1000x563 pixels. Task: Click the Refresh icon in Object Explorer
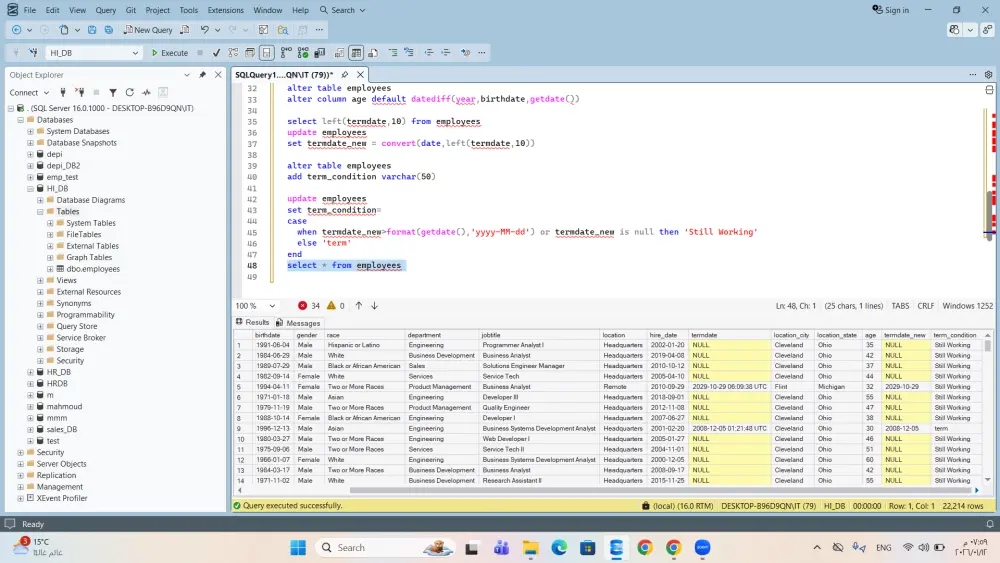click(x=129, y=92)
